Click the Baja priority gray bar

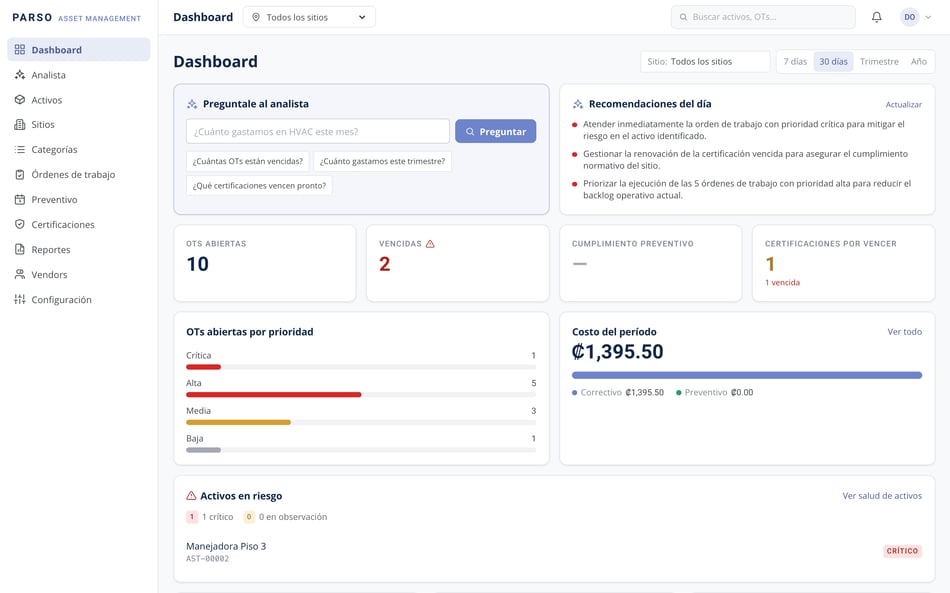click(204, 450)
